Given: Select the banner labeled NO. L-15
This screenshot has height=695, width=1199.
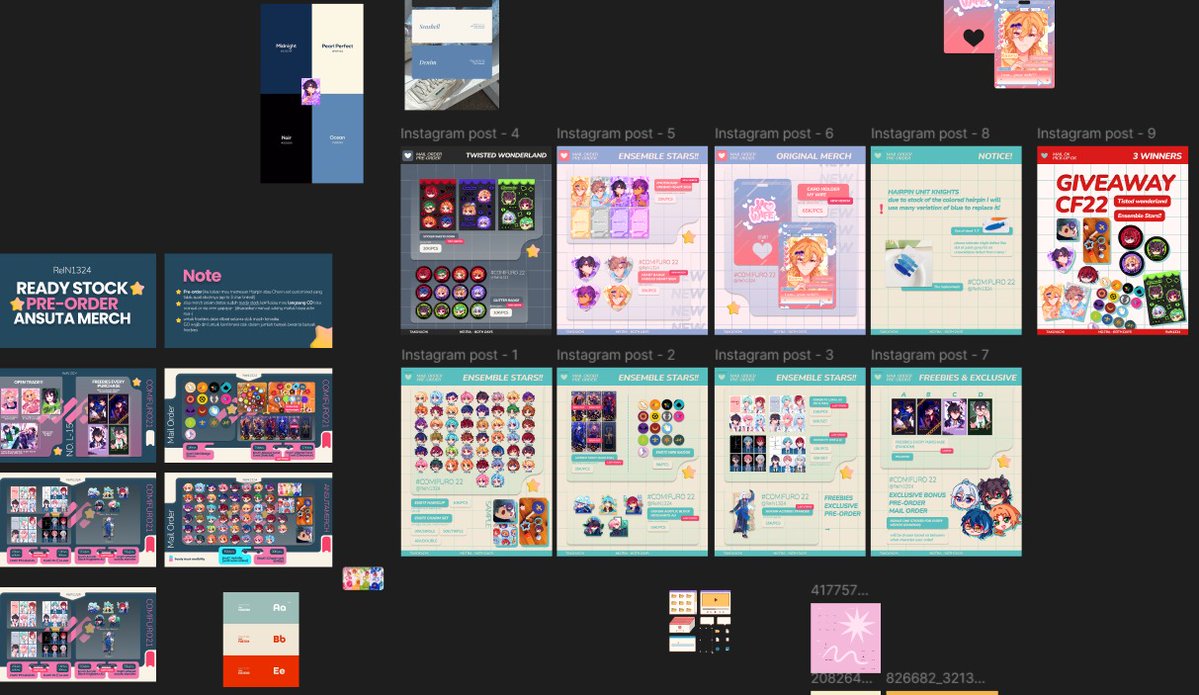Looking at the screenshot, I should point(78,416).
